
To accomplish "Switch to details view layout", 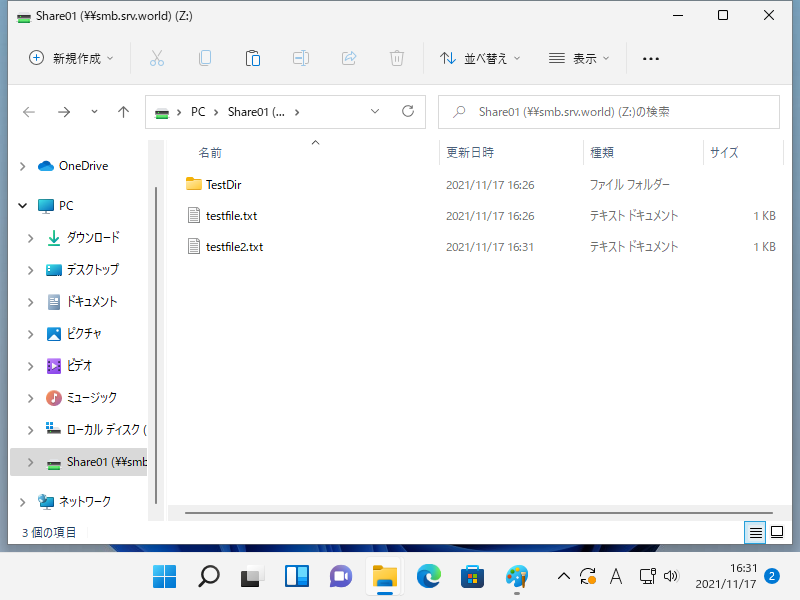I will pyautogui.click(x=756, y=532).
